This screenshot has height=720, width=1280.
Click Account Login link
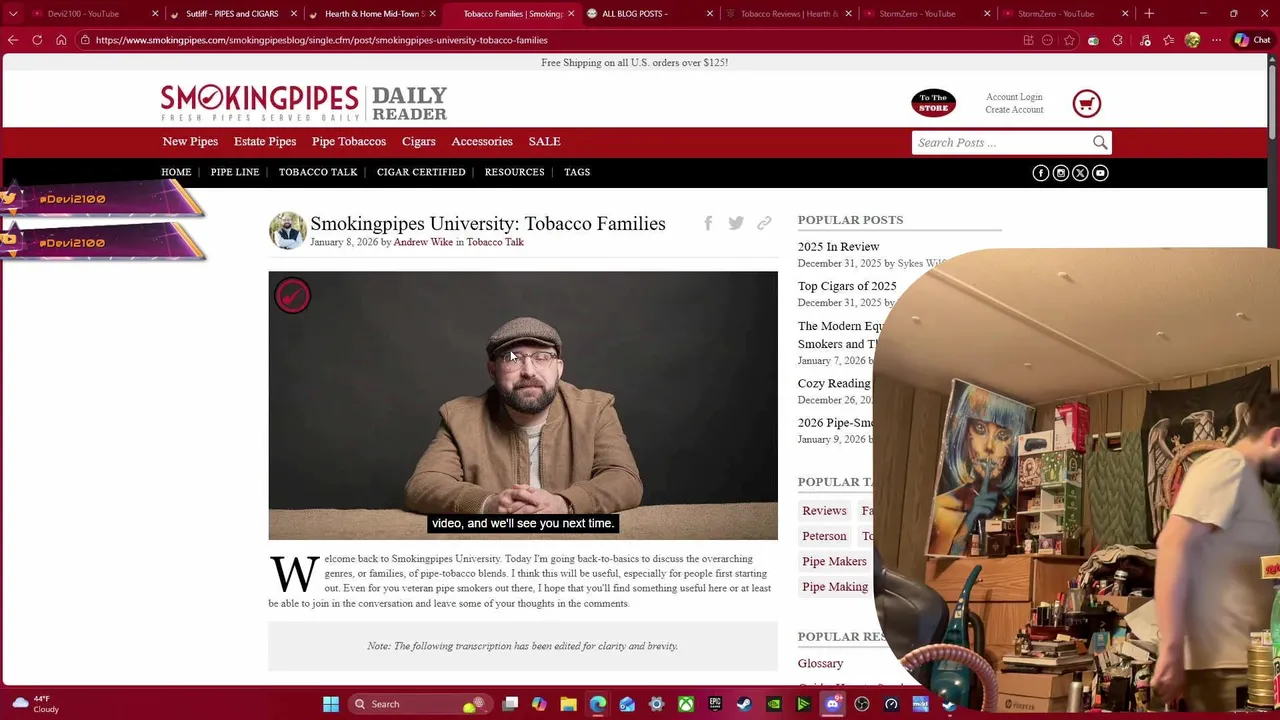coord(1014,97)
